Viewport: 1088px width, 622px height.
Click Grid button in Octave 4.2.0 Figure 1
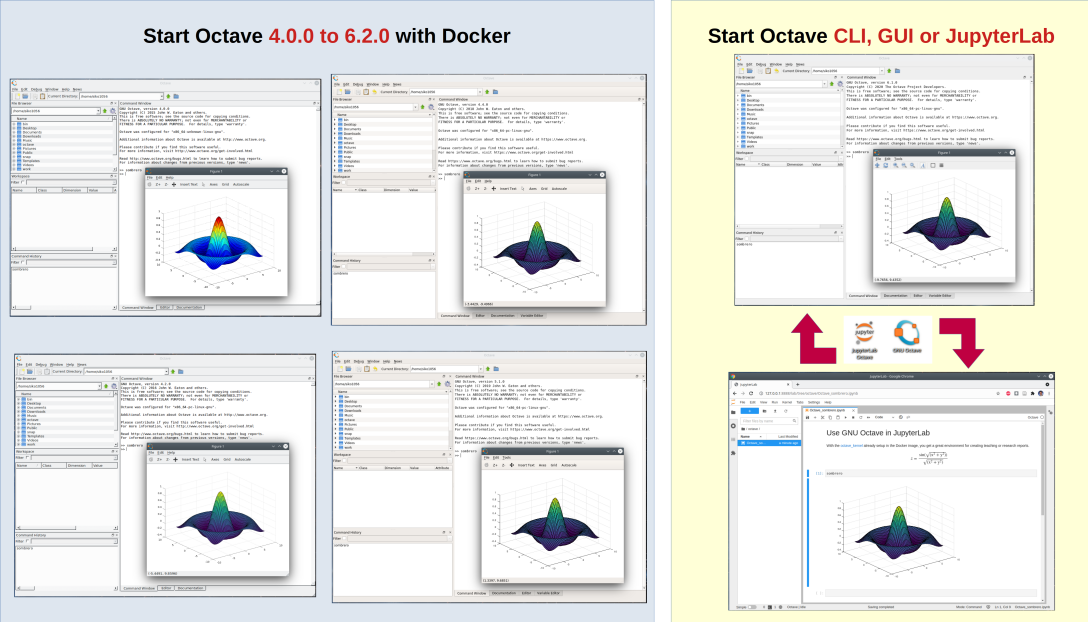click(227, 460)
